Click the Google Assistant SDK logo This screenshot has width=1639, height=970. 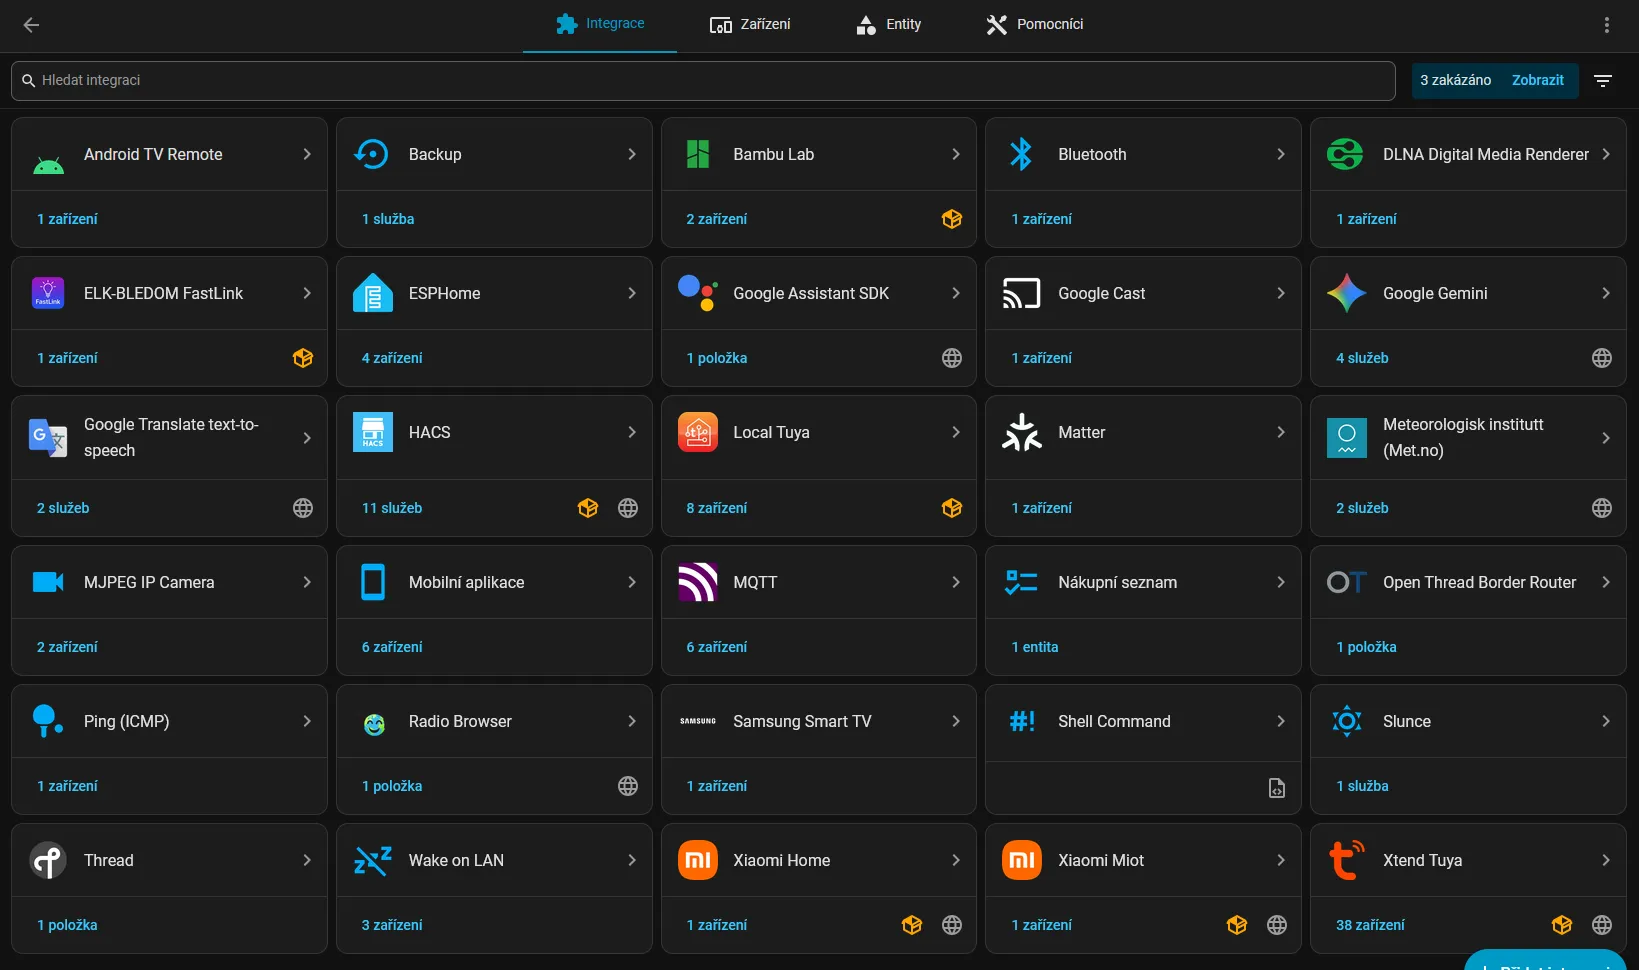(x=698, y=293)
